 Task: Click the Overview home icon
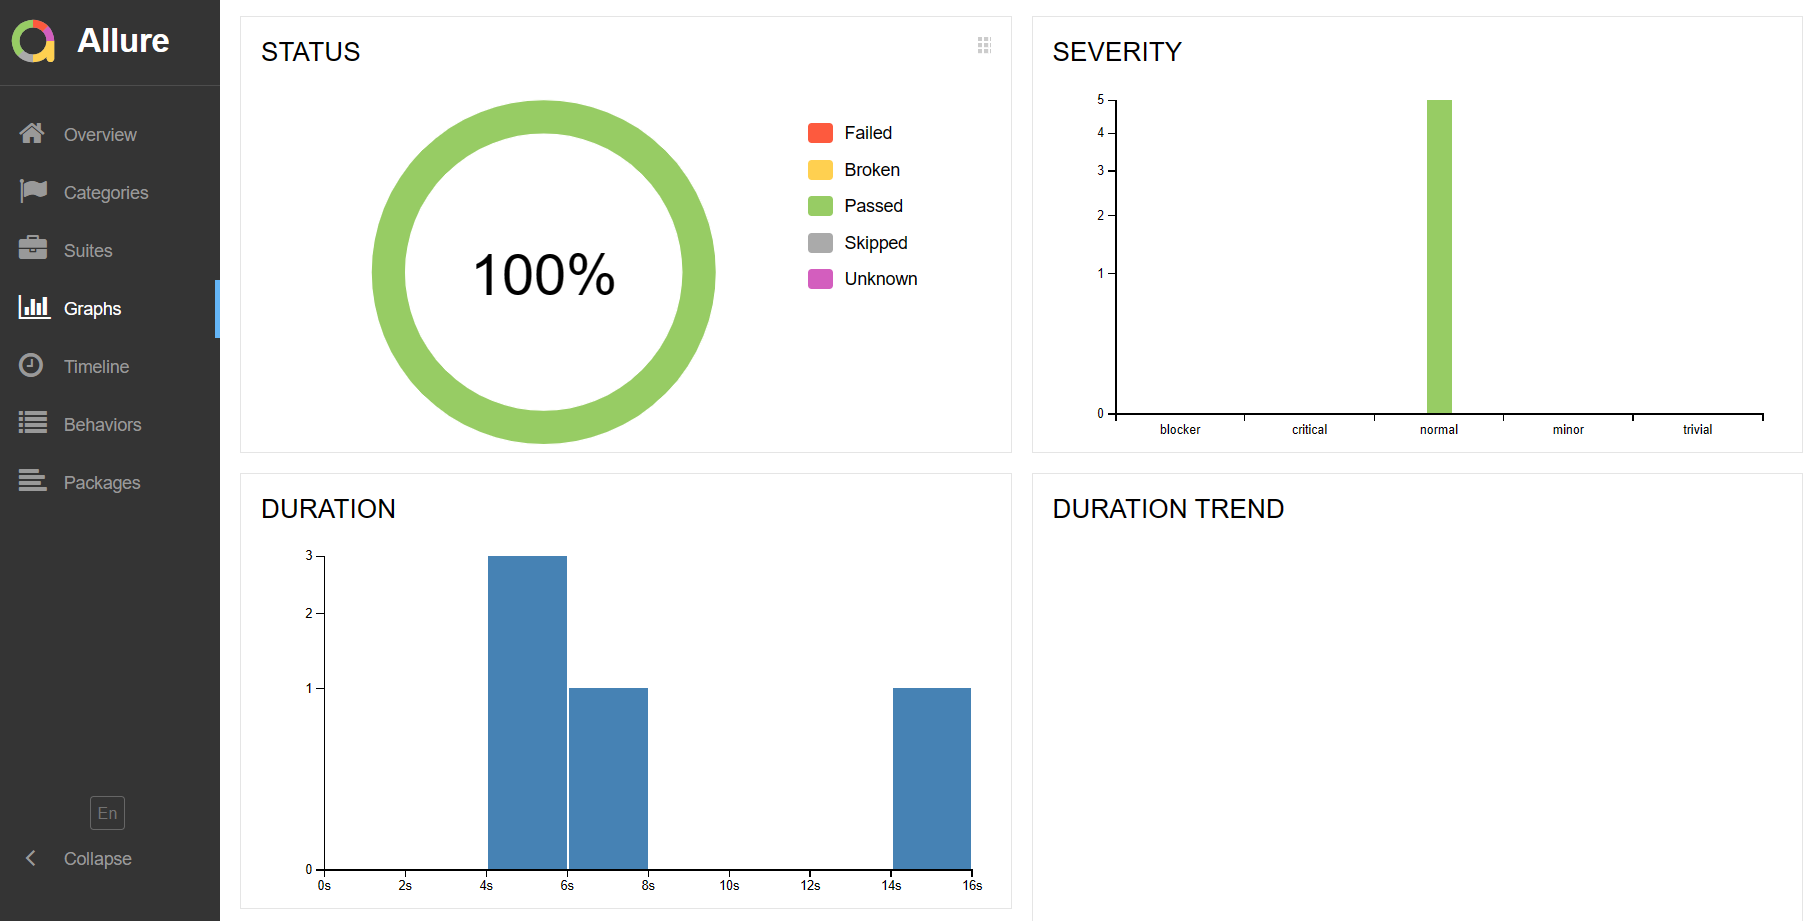click(x=32, y=133)
